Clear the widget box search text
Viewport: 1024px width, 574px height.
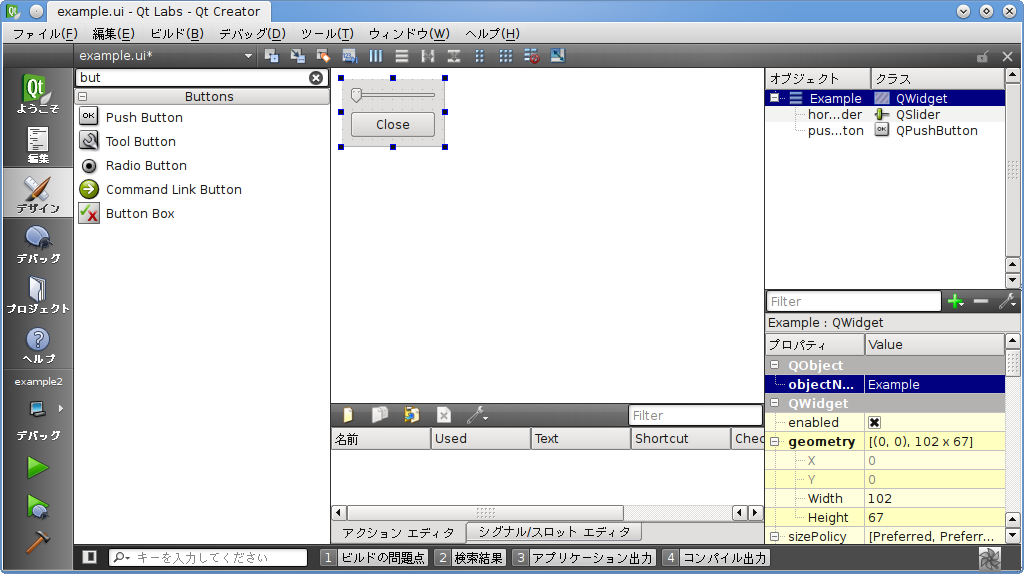[316, 77]
